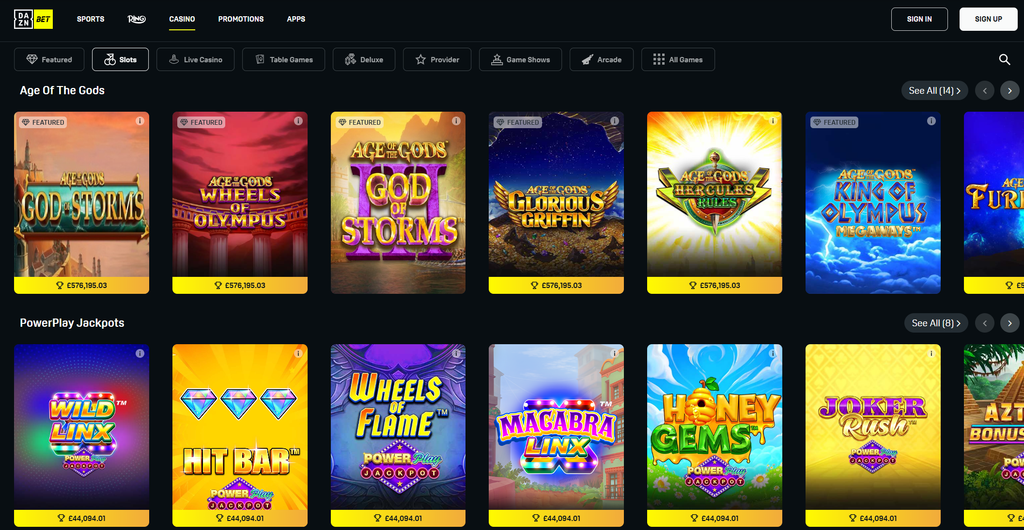Viewport: 1024px width, 530px height.
Task: Open the Ringo logo link
Action: pos(136,19)
